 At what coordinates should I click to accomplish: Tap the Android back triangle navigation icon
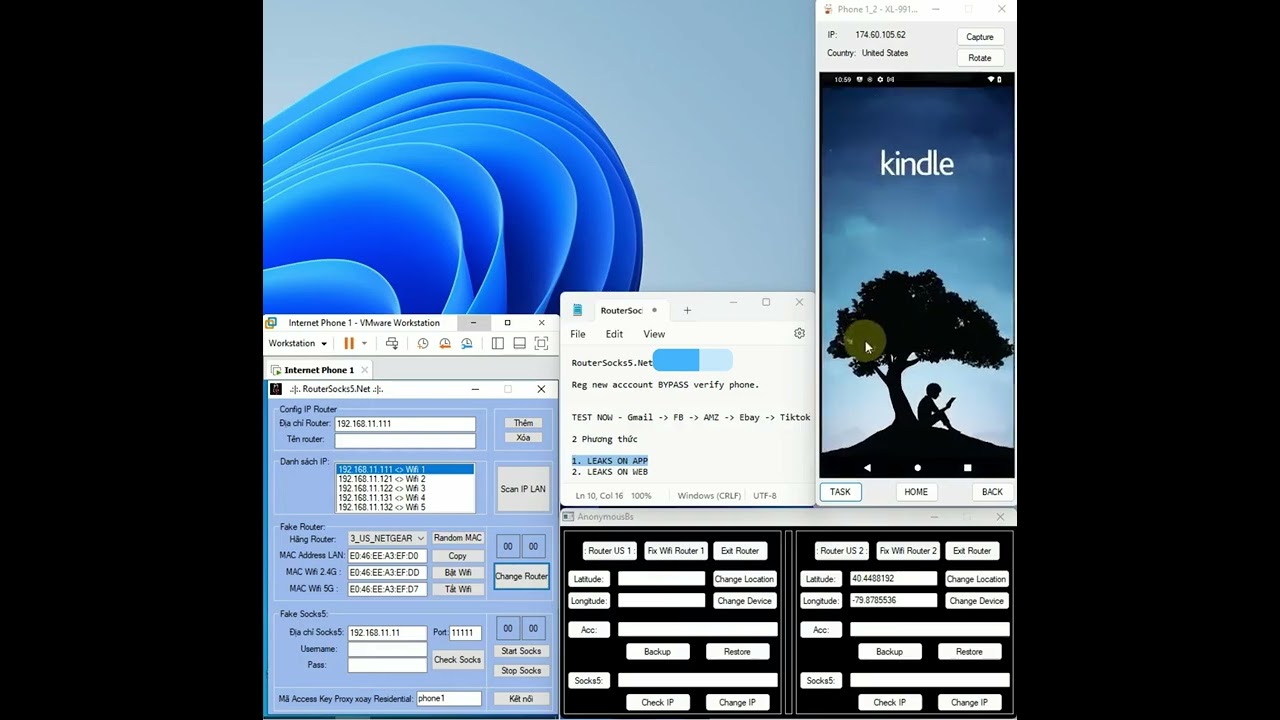tap(867, 467)
